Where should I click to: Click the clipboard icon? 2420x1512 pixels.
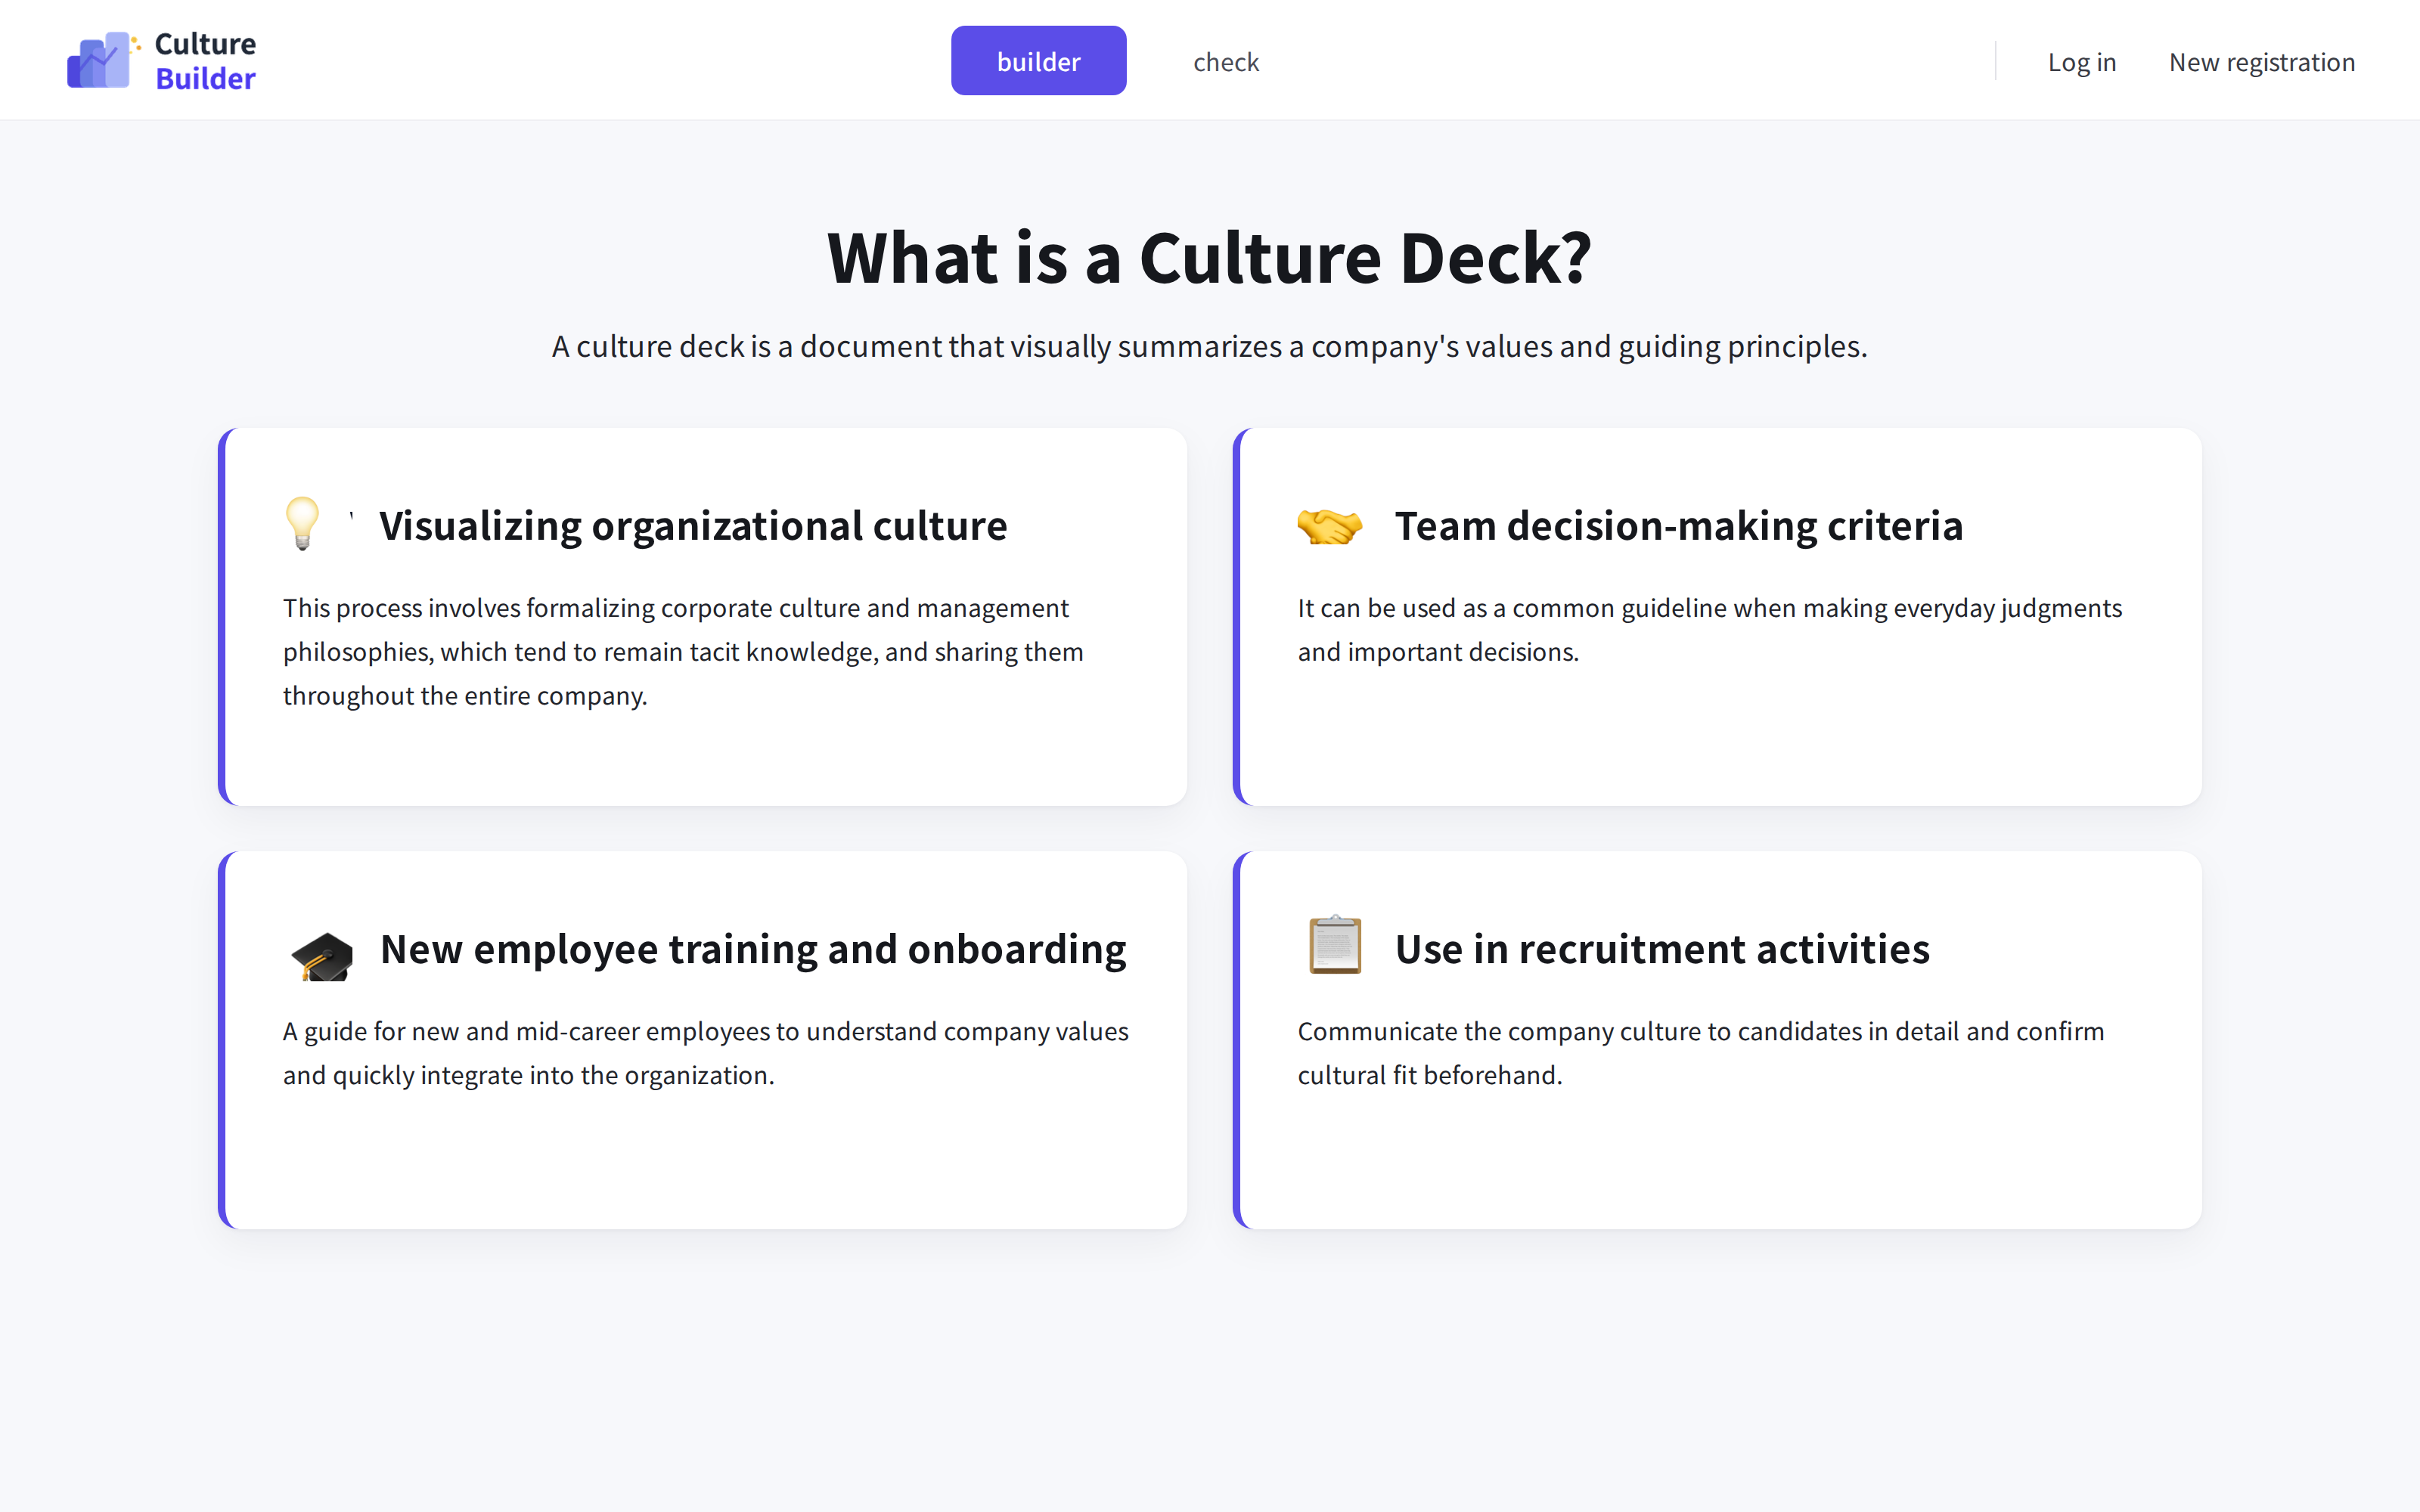point(1335,943)
